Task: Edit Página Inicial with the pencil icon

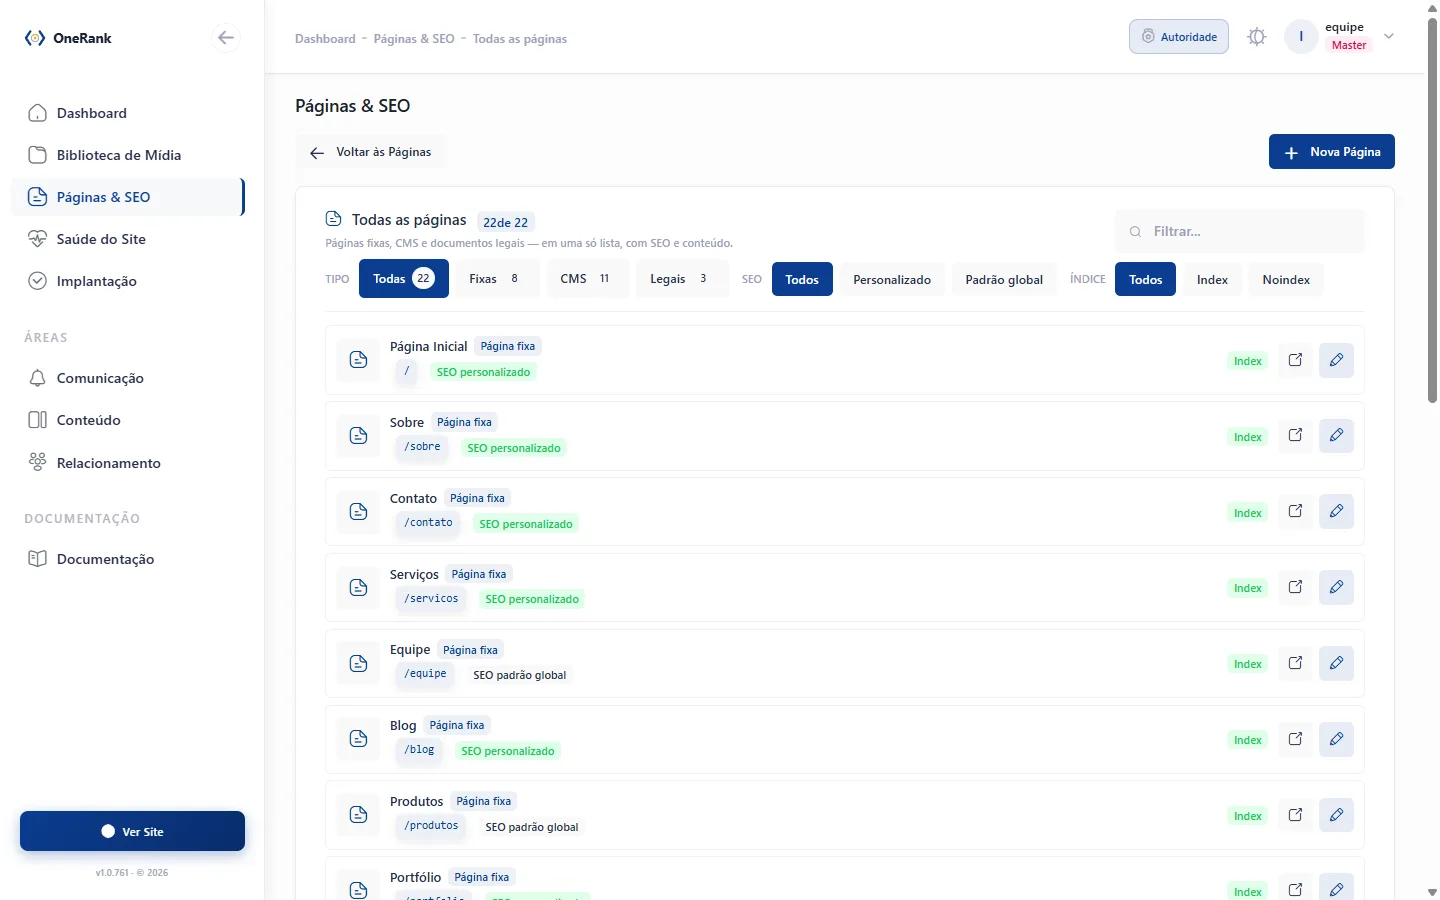Action: coord(1336,360)
